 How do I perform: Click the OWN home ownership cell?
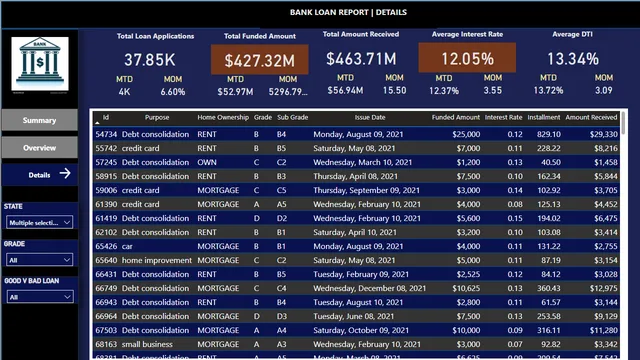(x=207, y=162)
